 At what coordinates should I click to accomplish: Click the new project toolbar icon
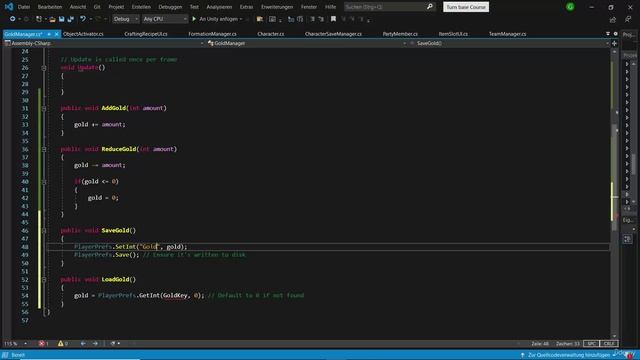click(x=39, y=19)
